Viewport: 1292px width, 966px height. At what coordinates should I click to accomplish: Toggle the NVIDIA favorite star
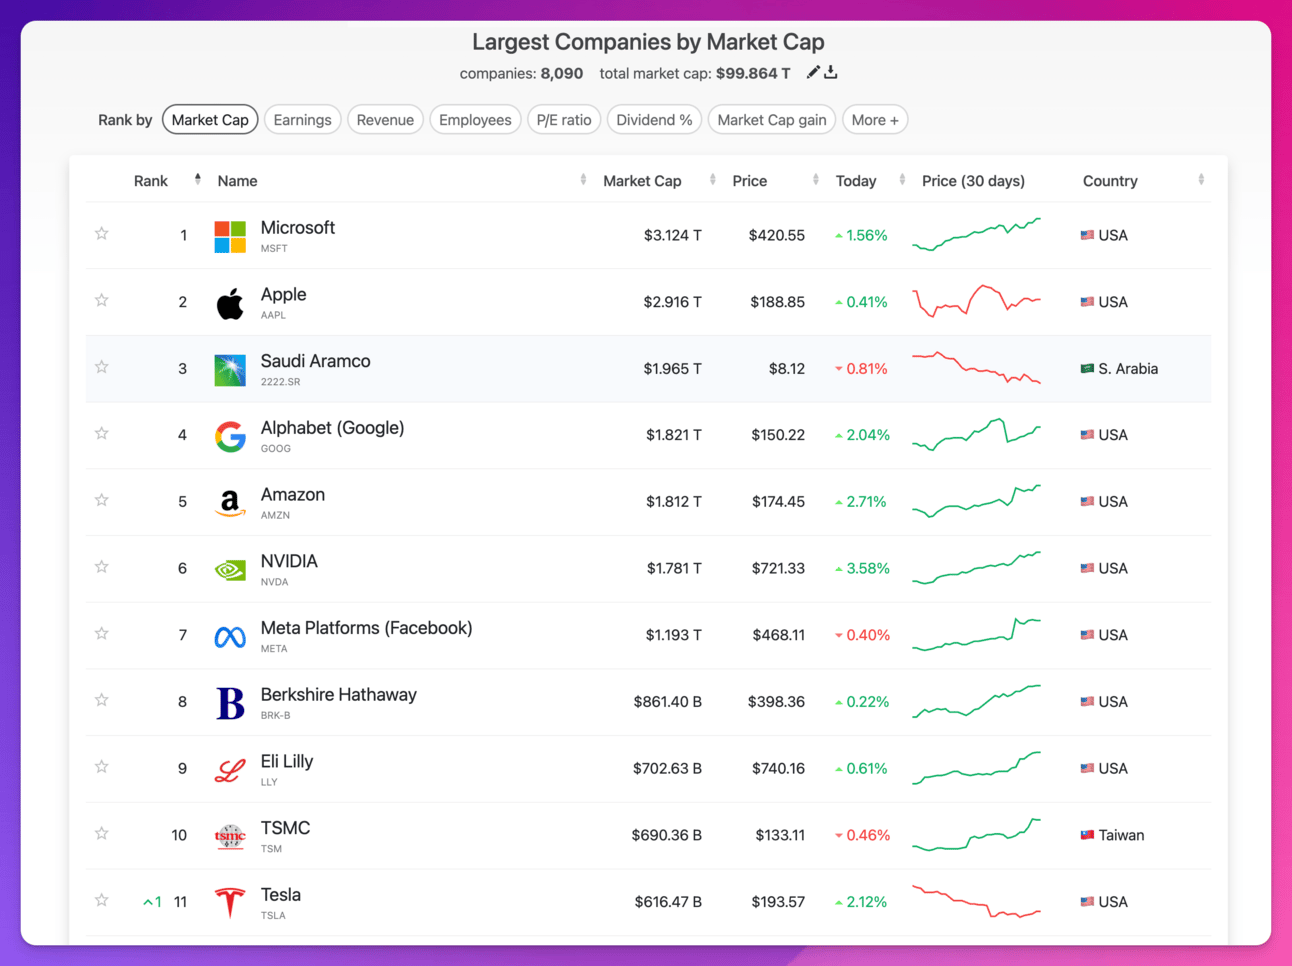tap(102, 567)
